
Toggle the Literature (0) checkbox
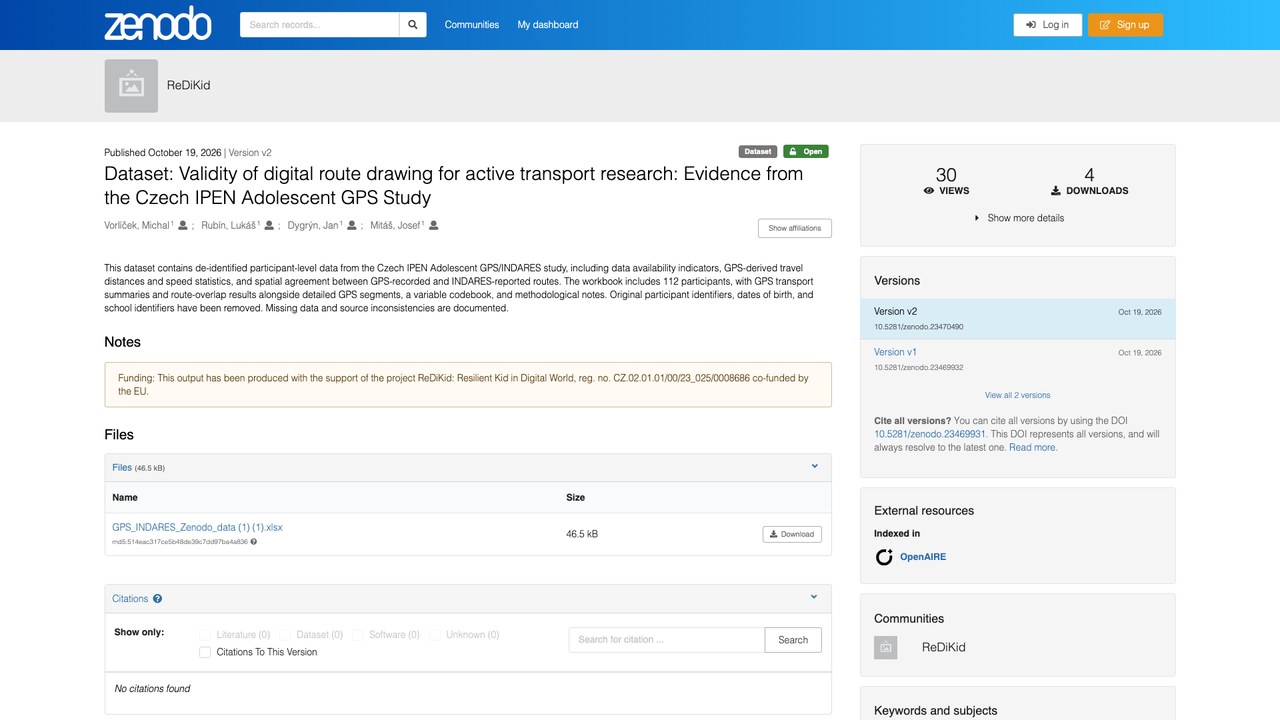pyautogui.click(x=205, y=635)
